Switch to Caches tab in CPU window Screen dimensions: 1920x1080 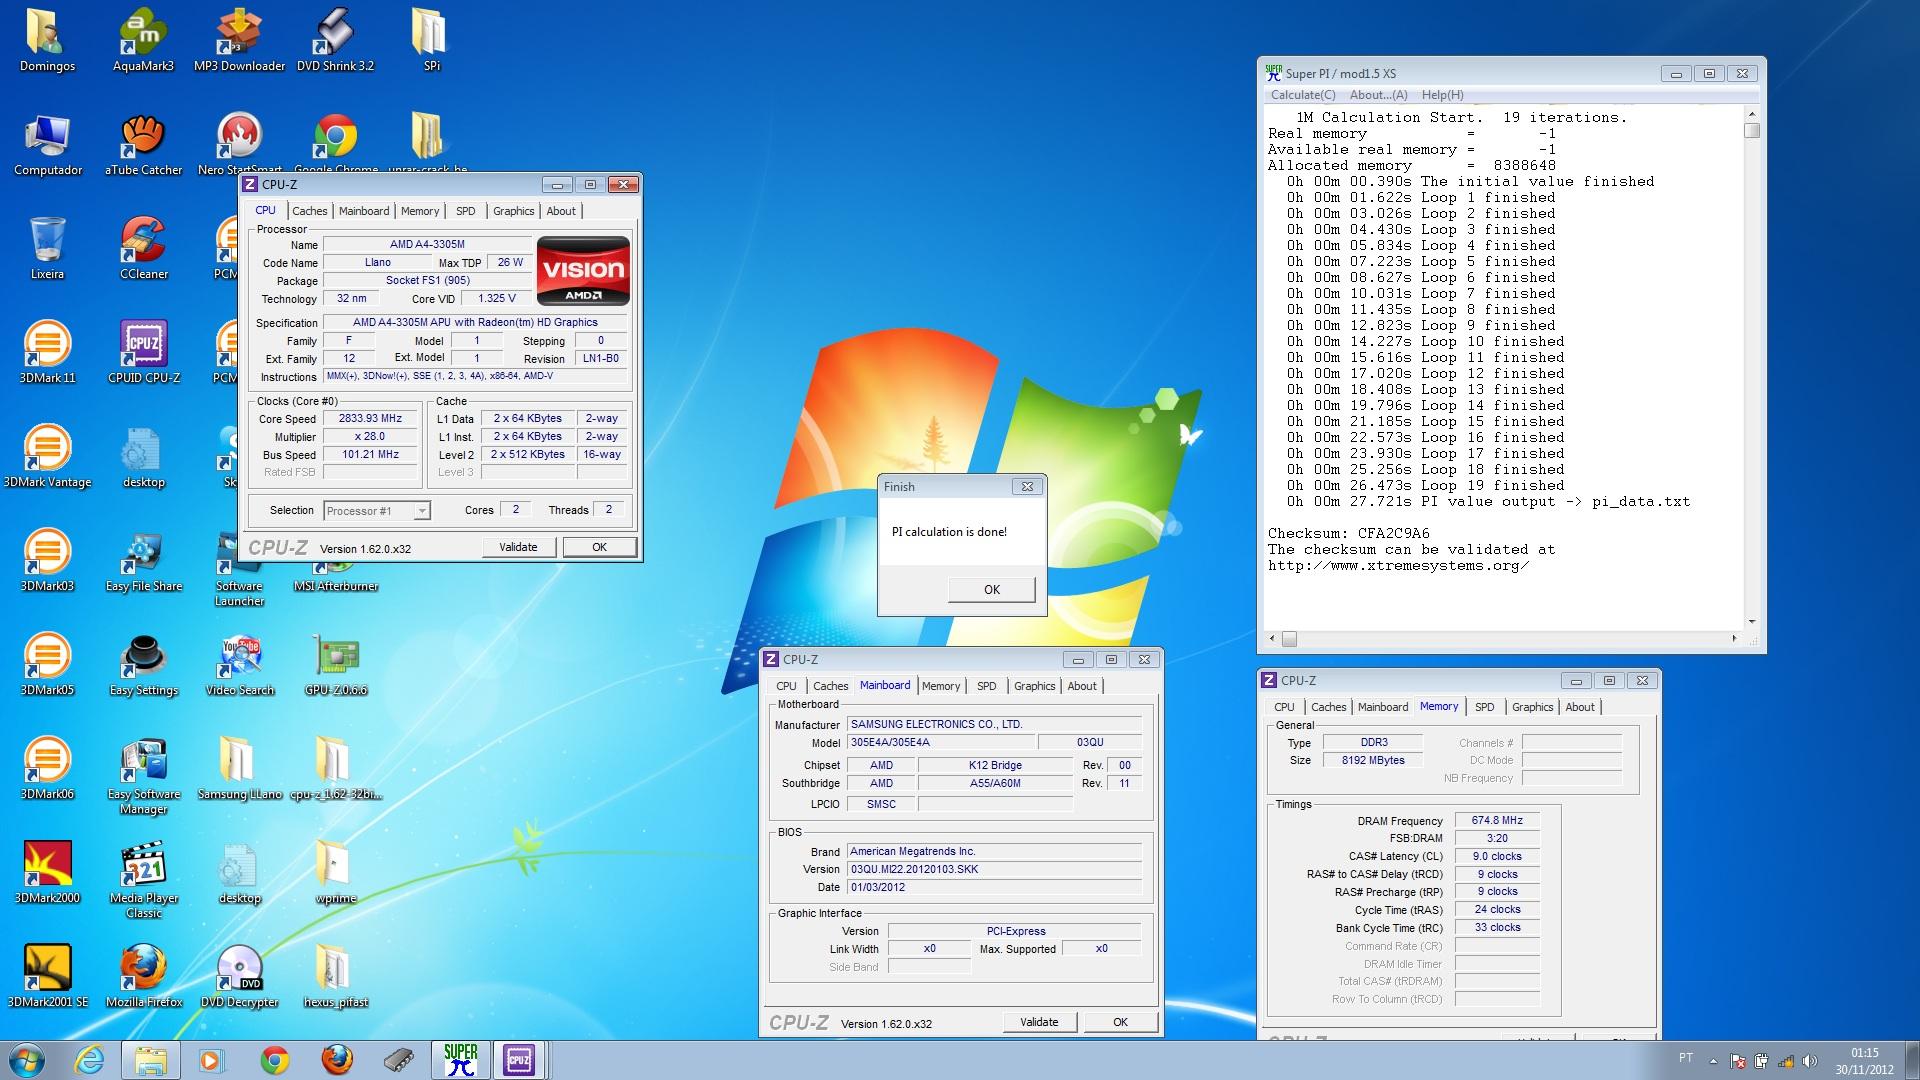[309, 211]
